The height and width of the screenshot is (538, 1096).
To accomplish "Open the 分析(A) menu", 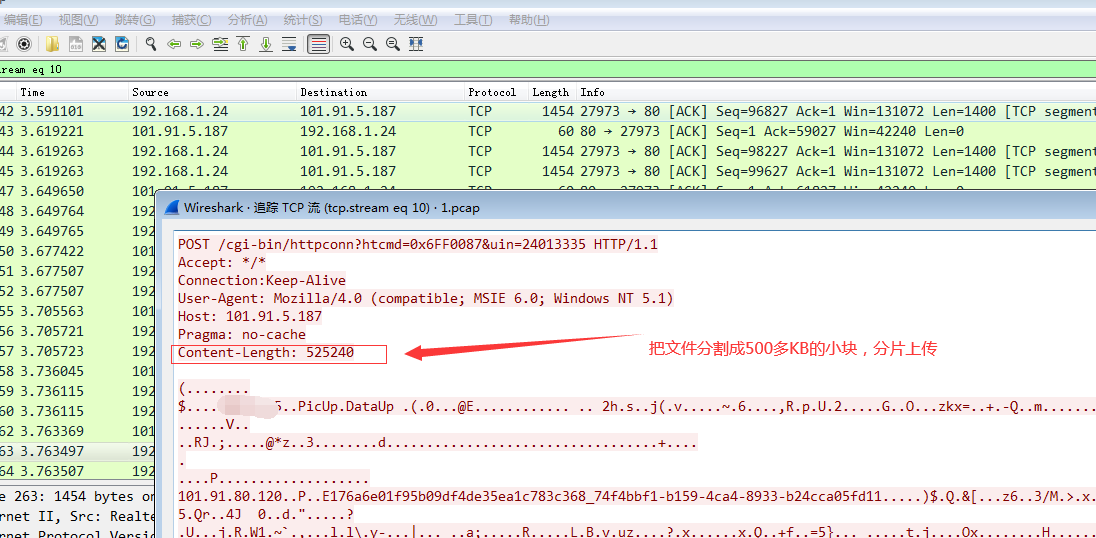I will pos(247,20).
